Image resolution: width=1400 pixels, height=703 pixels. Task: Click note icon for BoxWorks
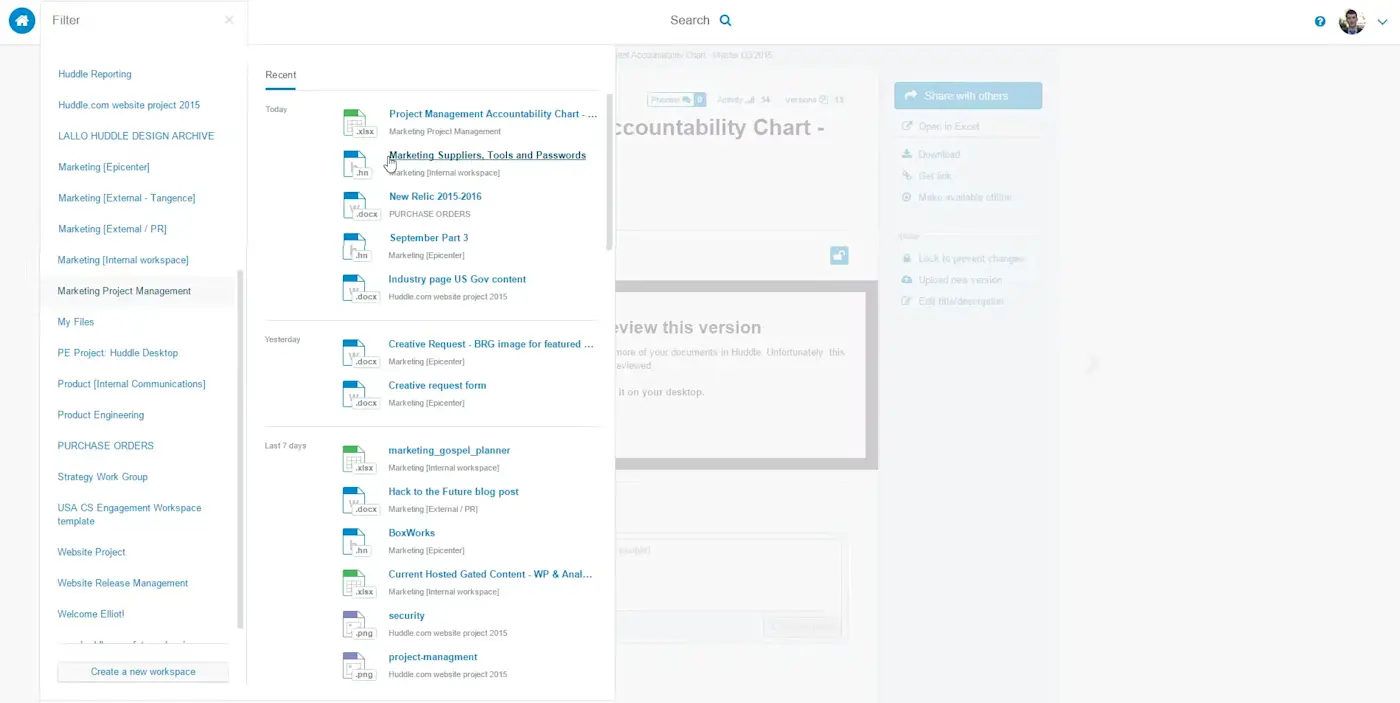click(x=358, y=542)
